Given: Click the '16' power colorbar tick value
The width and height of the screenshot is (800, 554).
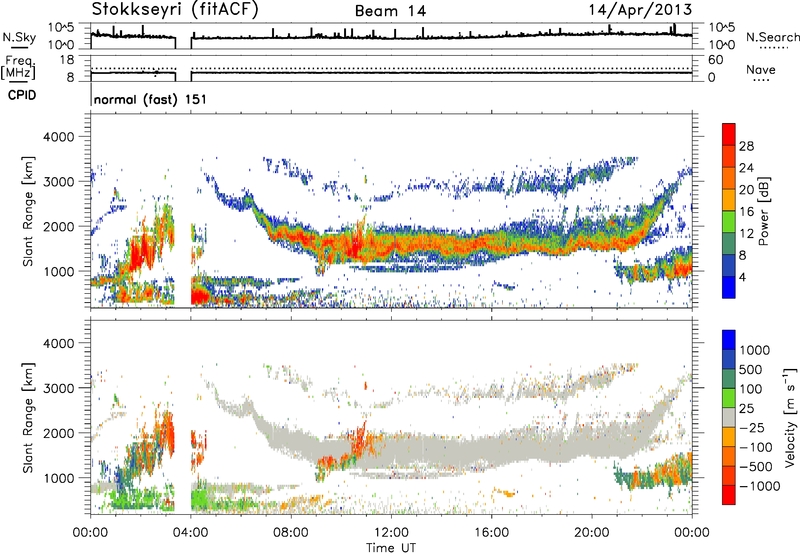Looking at the screenshot, I should click(746, 212).
